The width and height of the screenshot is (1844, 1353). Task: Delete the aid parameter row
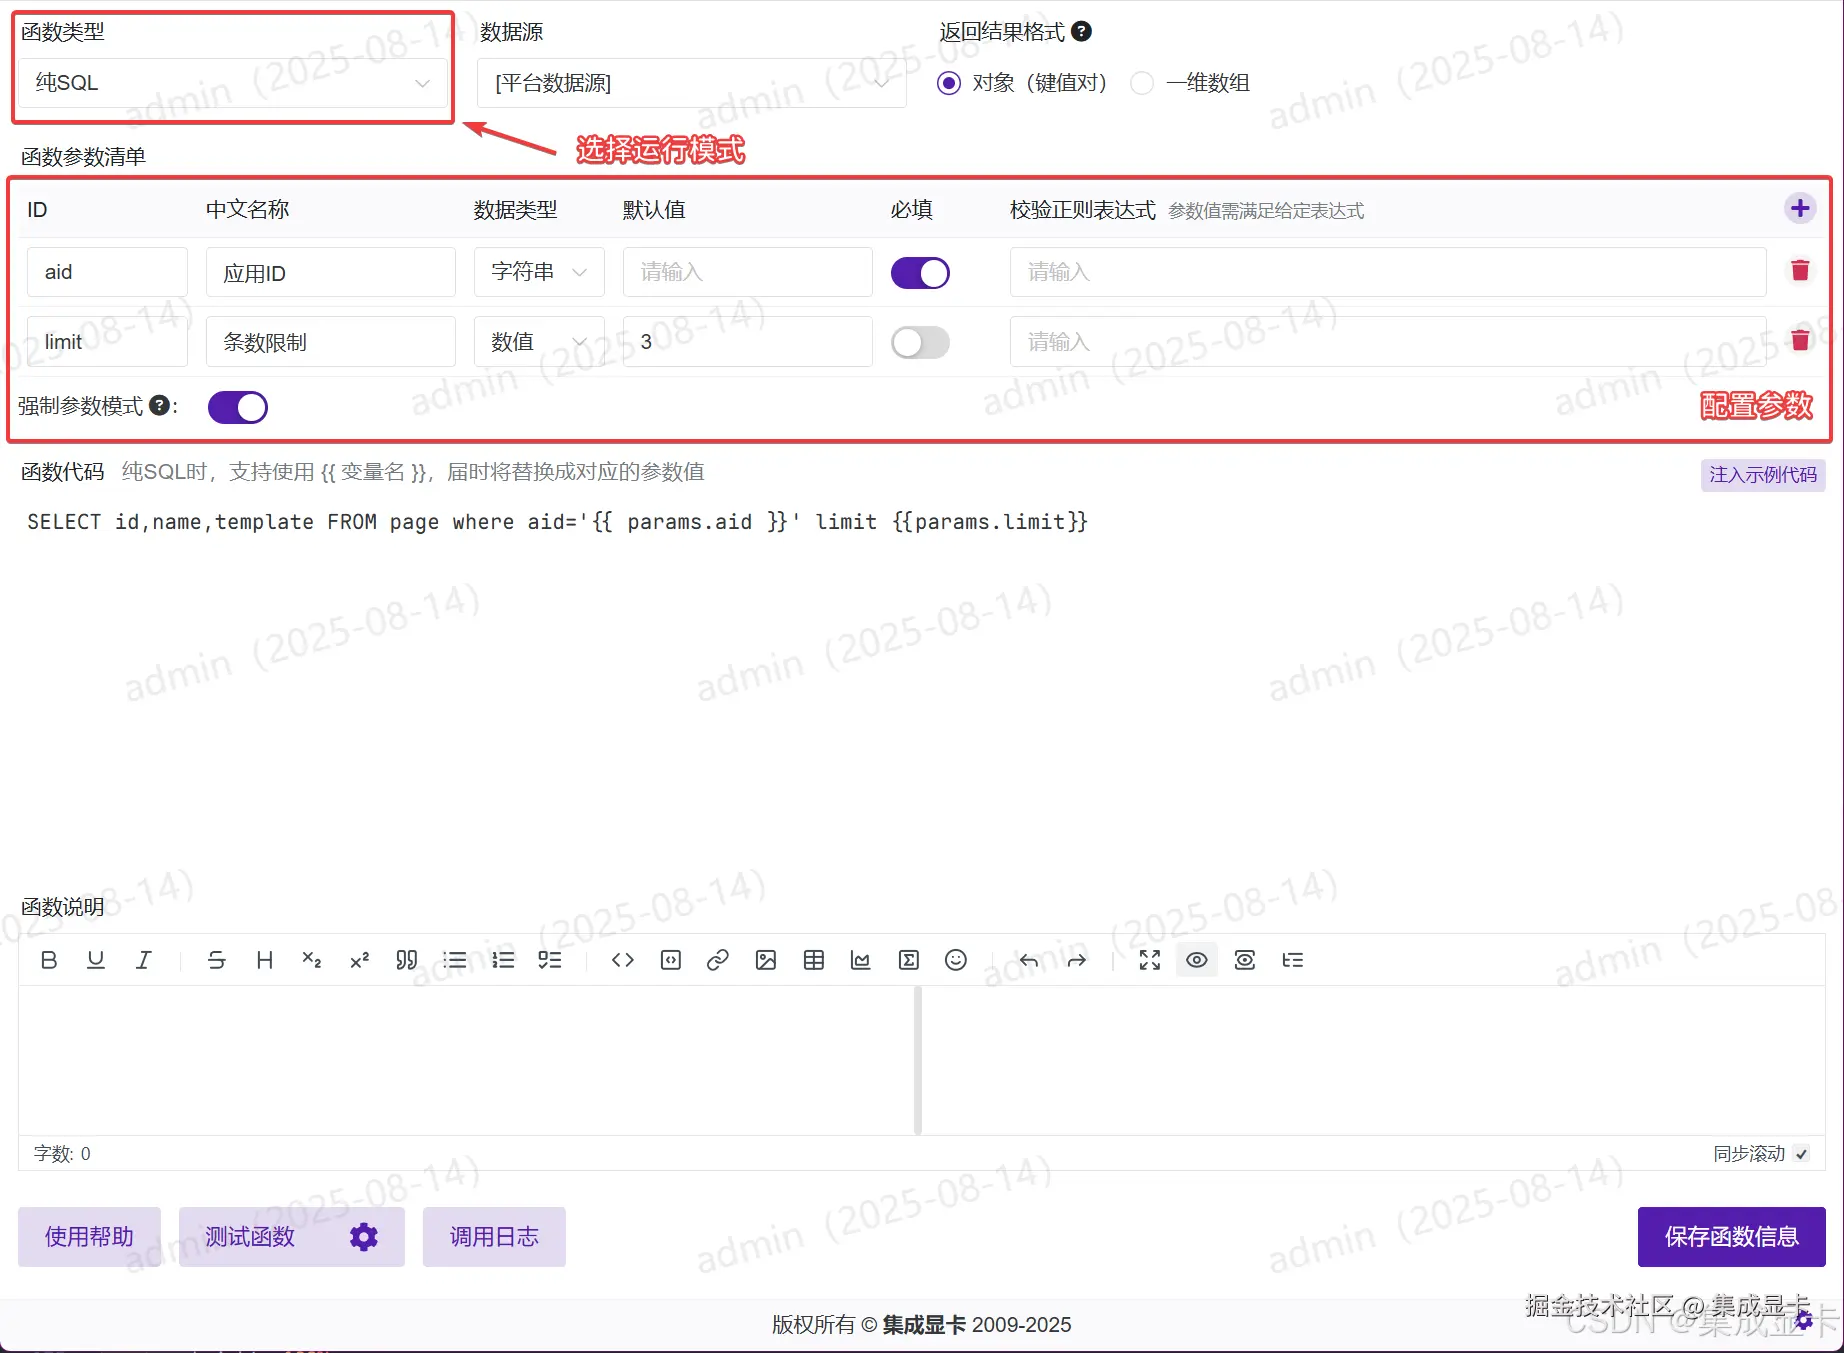click(1800, 270)
